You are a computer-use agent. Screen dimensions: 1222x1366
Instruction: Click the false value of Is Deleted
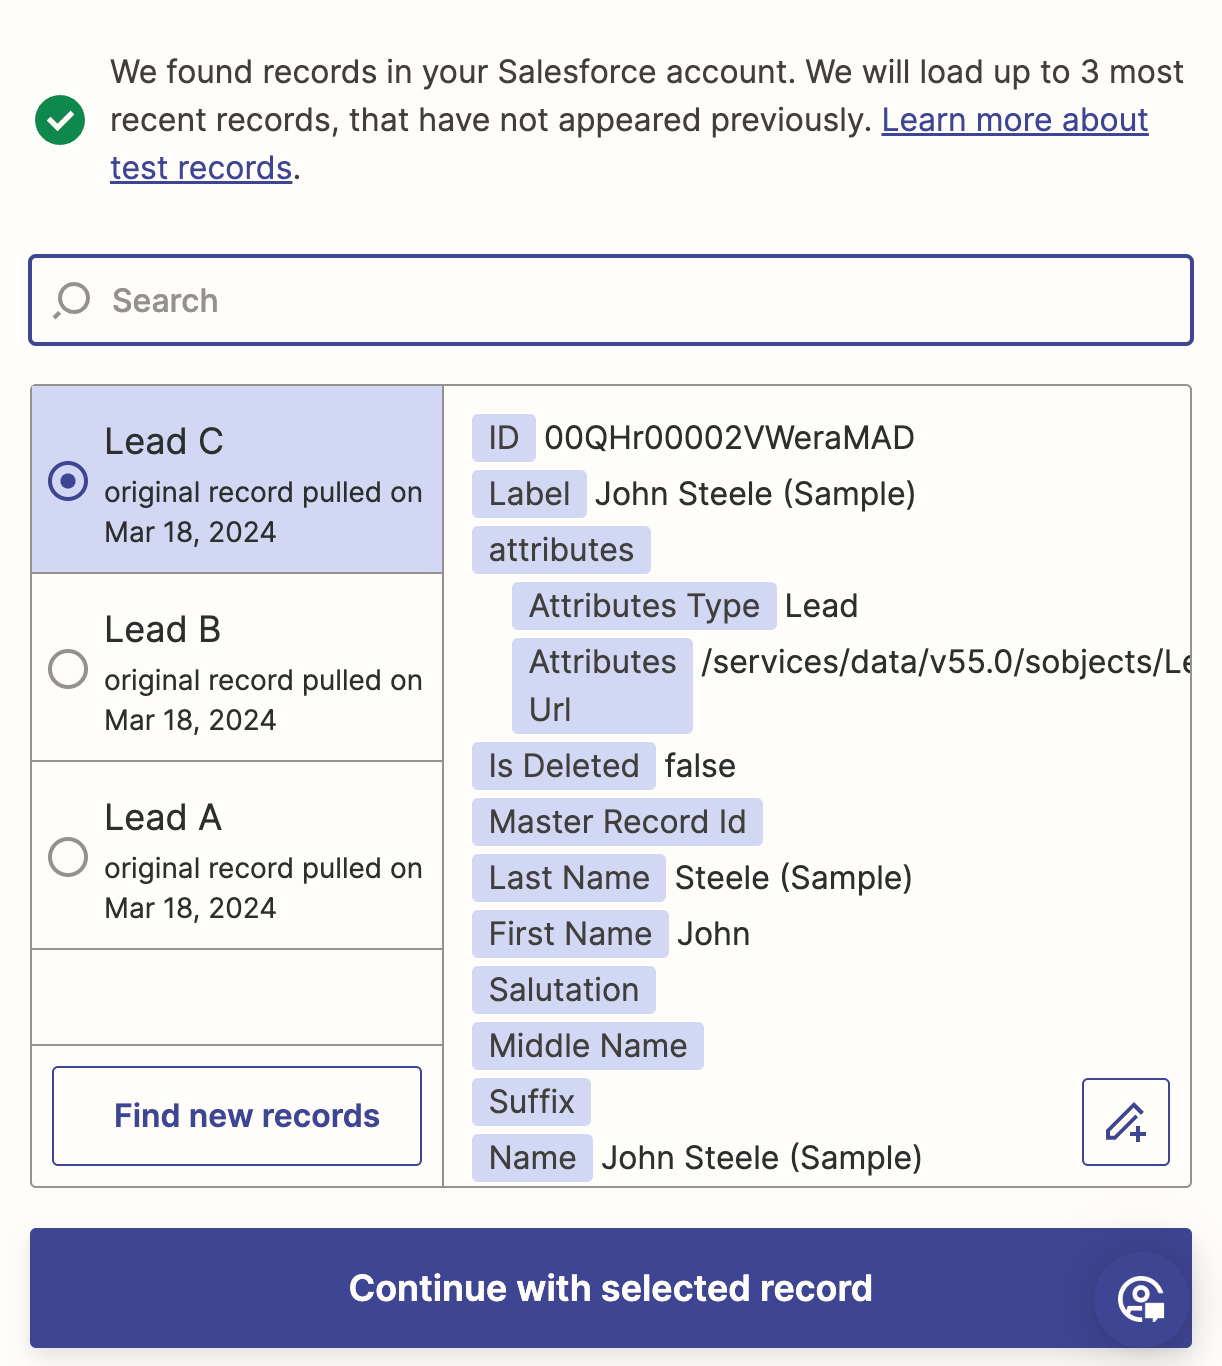pyautogui.click(x=700, y=766)
